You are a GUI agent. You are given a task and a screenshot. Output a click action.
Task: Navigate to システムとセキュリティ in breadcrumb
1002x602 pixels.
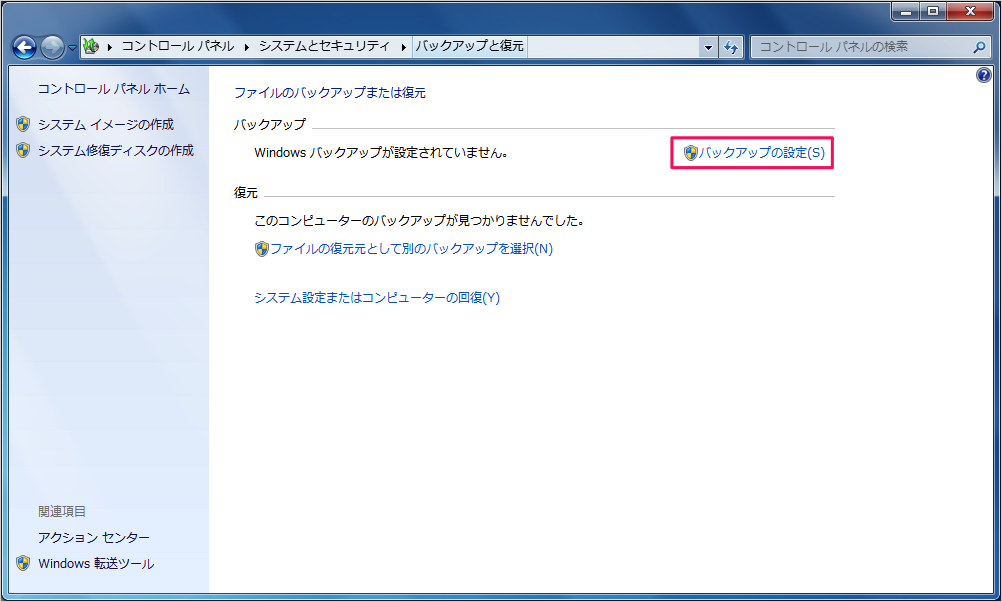(x=324, y=46)
